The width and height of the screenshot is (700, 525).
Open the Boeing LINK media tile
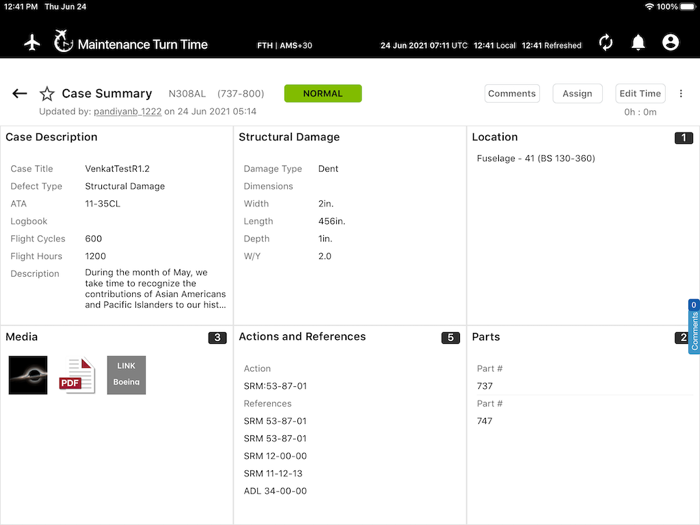pos(126,375)
